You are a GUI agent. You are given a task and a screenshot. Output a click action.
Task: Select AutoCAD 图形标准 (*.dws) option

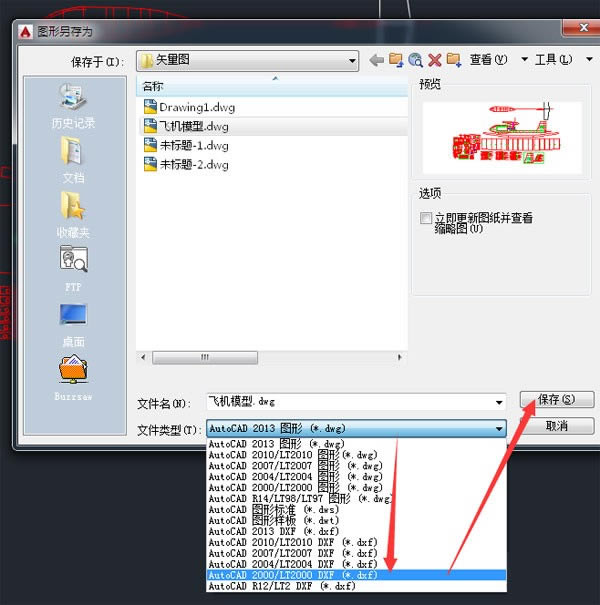(356, 509)
